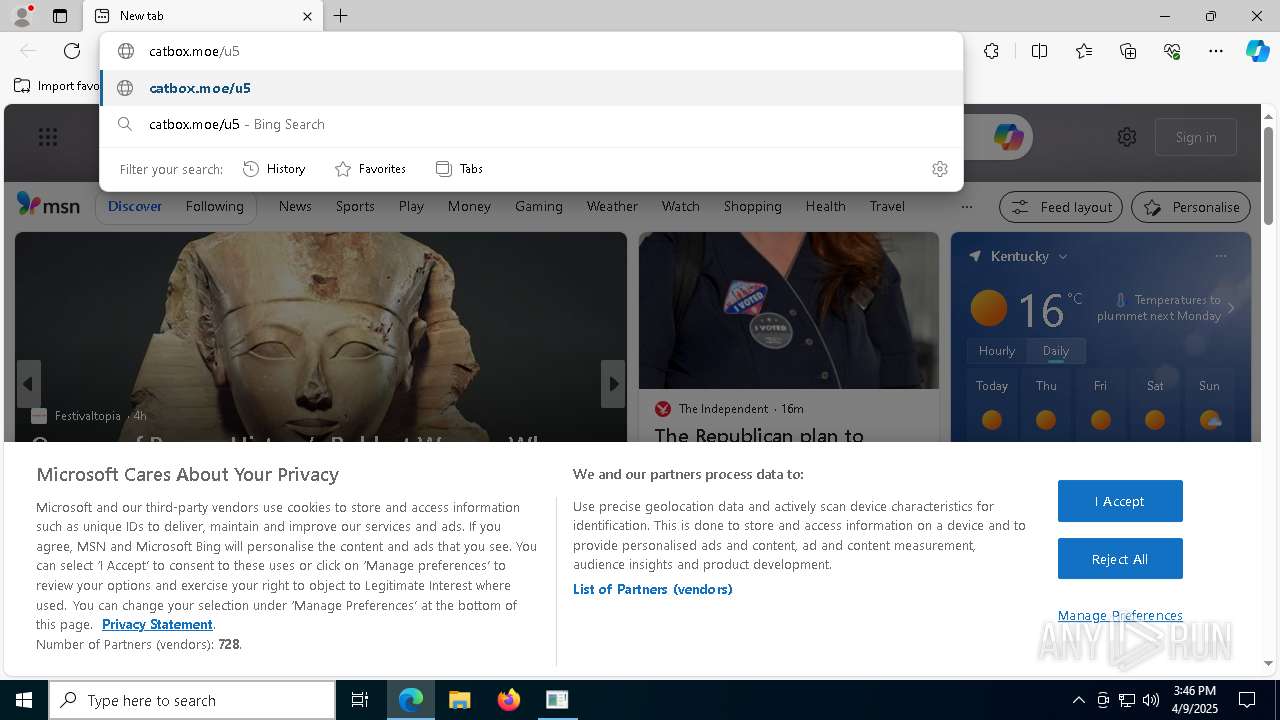The width and height of the screenshot is (1280, 720).
Task: Open The Independent voter story image
Action: point(789,310)
